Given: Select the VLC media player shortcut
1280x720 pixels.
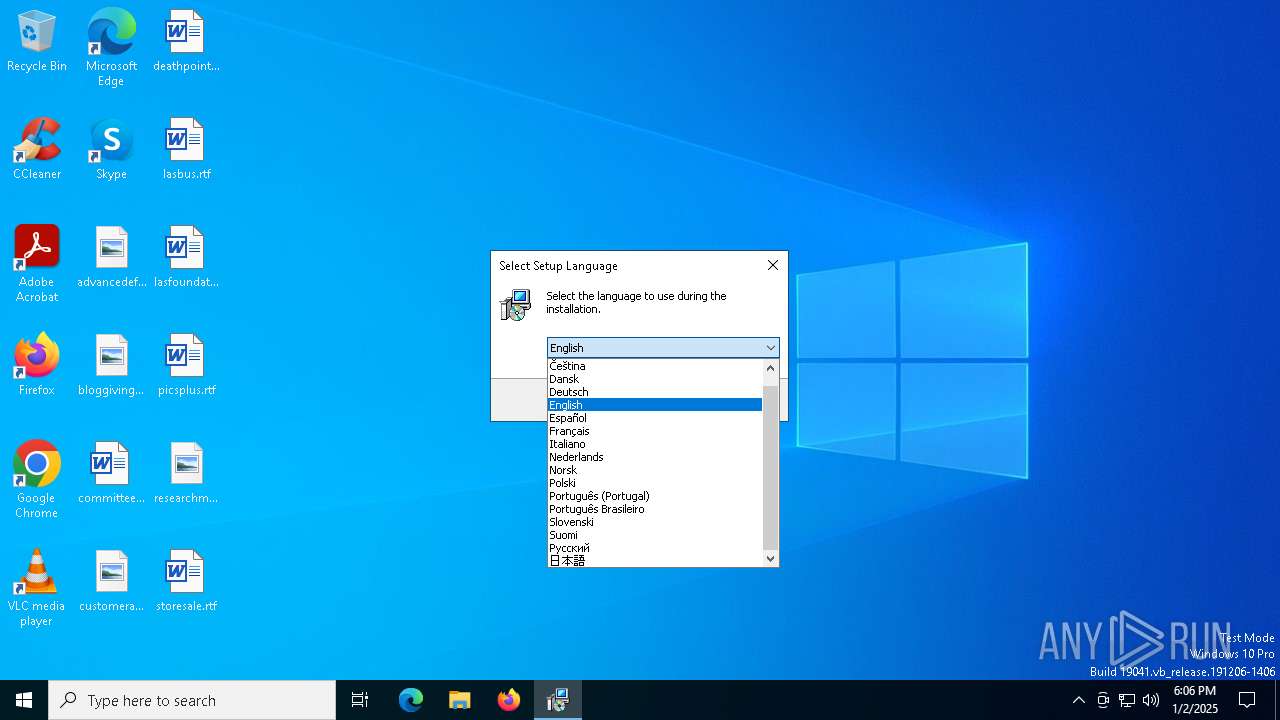Looking at the screenshot, I should 37,588.
